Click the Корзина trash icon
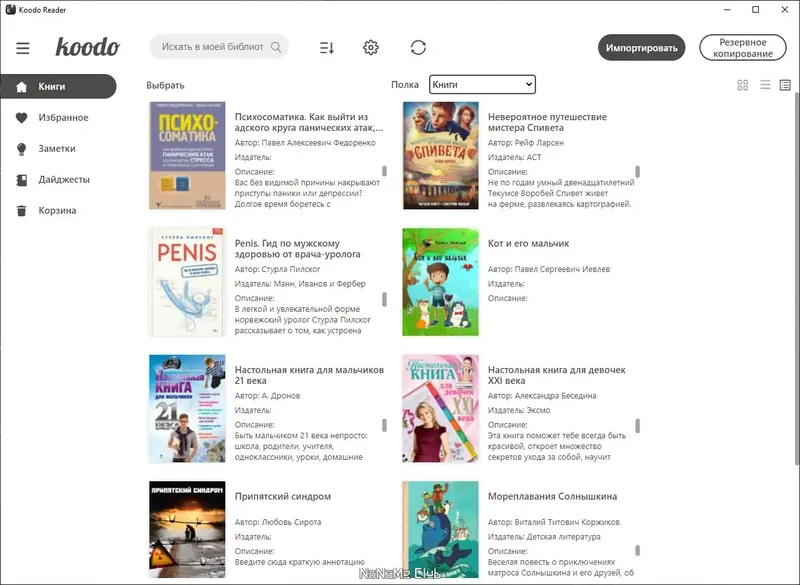Screen dimensions: 800x585 (21, 211)
